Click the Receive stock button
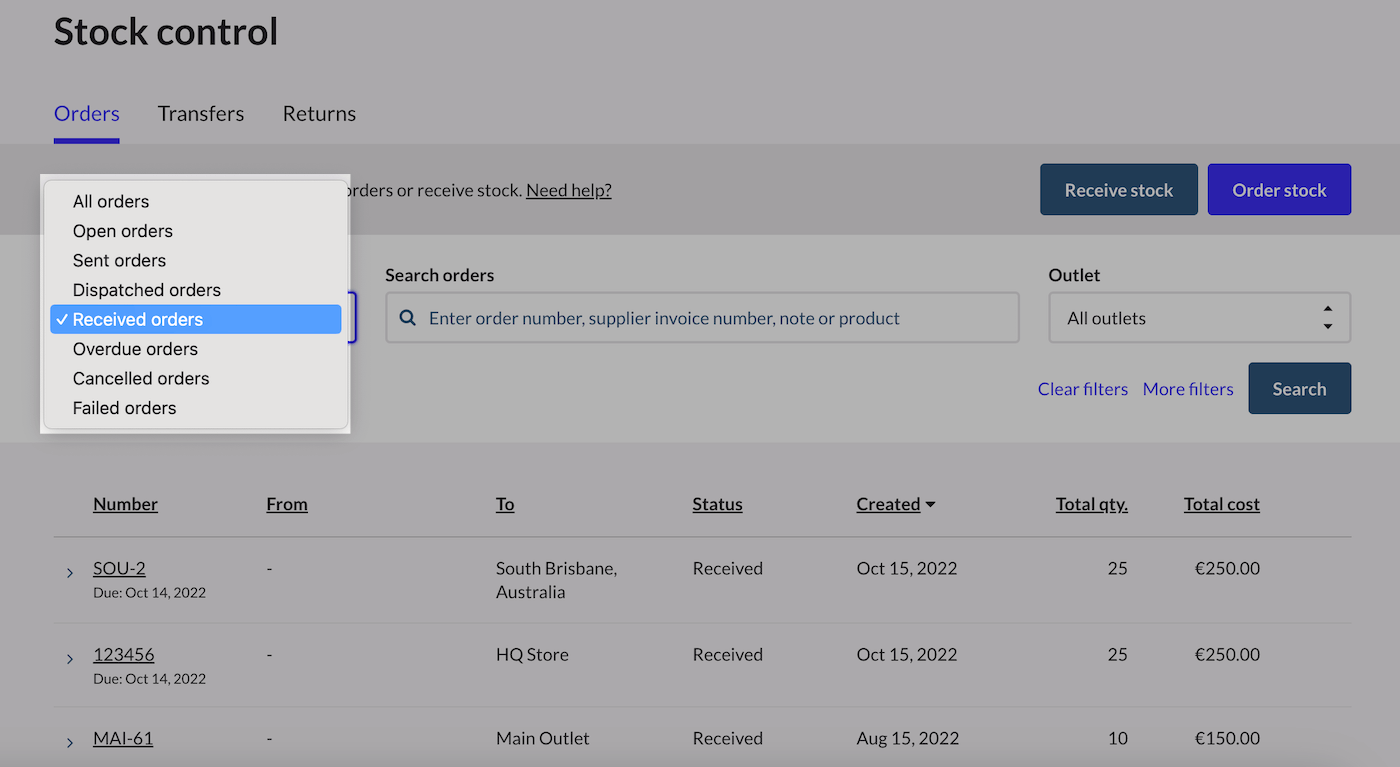1400x767 pixels. [1119, 190]
